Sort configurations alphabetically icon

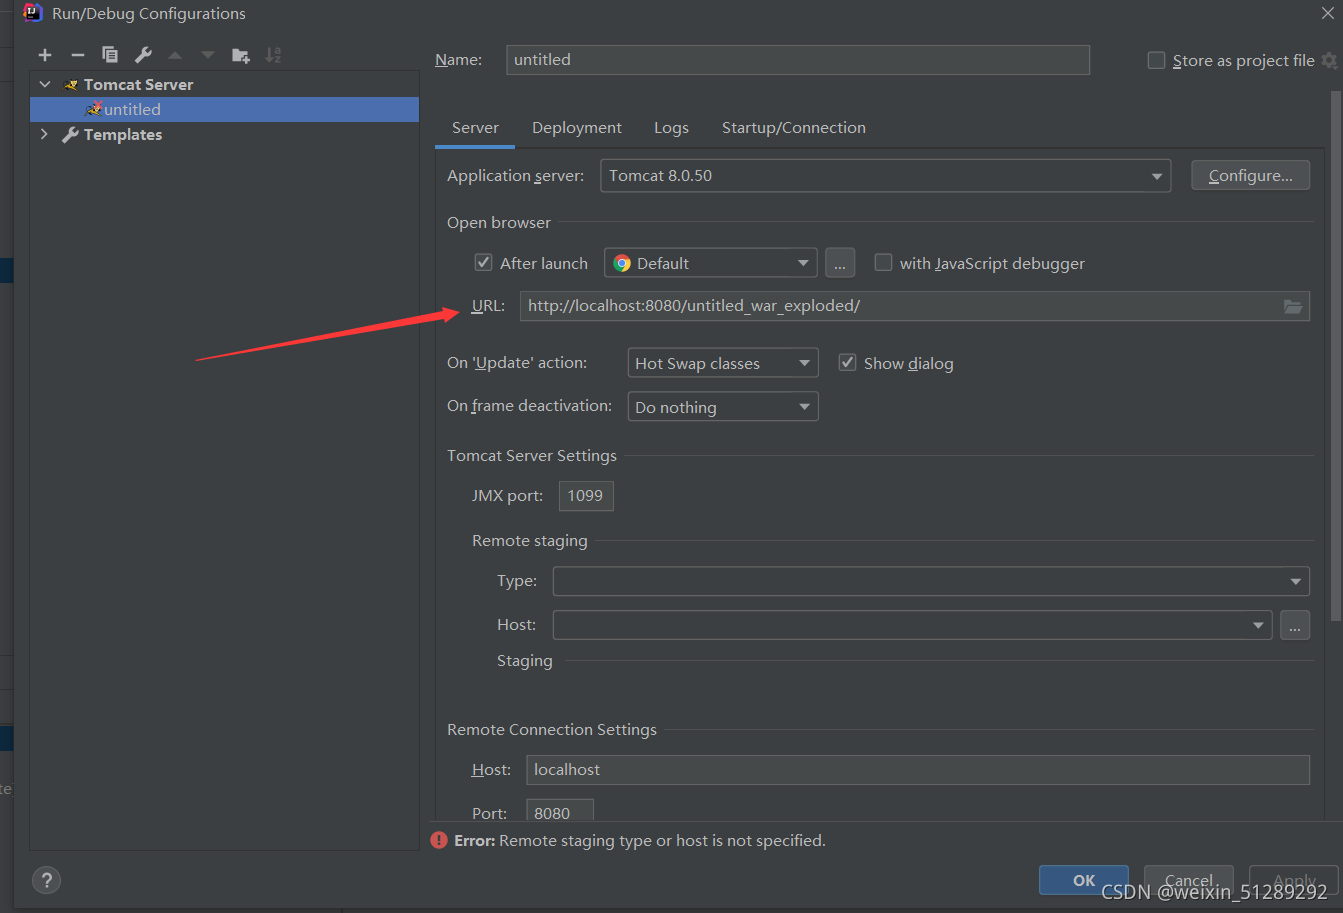click(x=273, y=55)
